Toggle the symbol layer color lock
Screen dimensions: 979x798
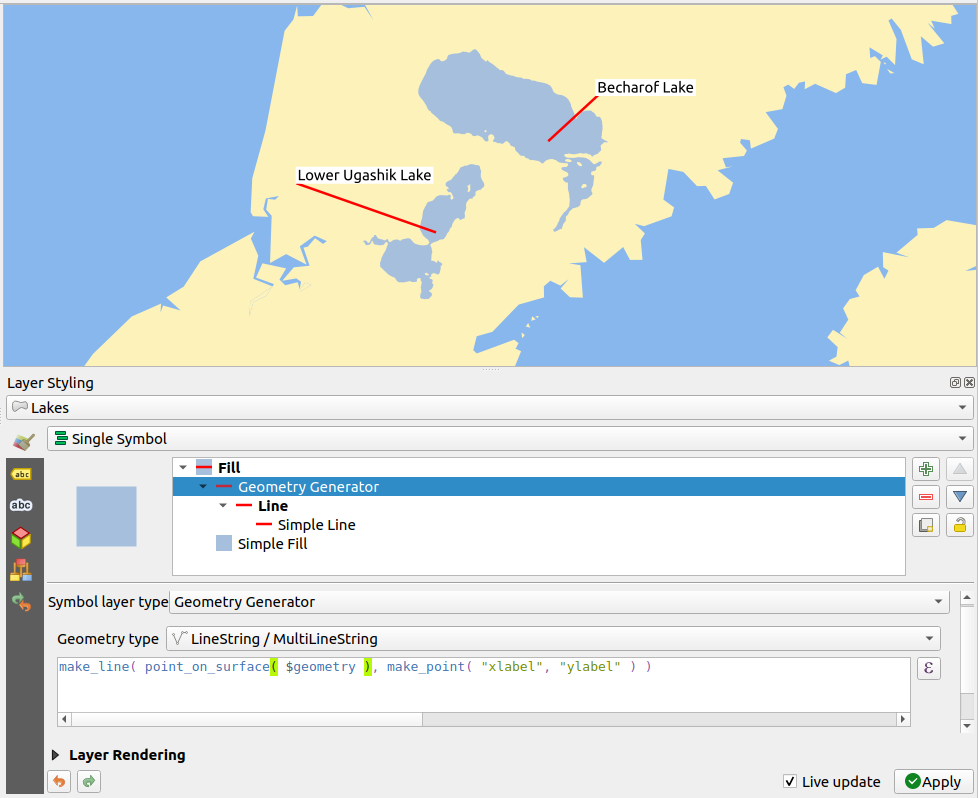coord(959,525)
